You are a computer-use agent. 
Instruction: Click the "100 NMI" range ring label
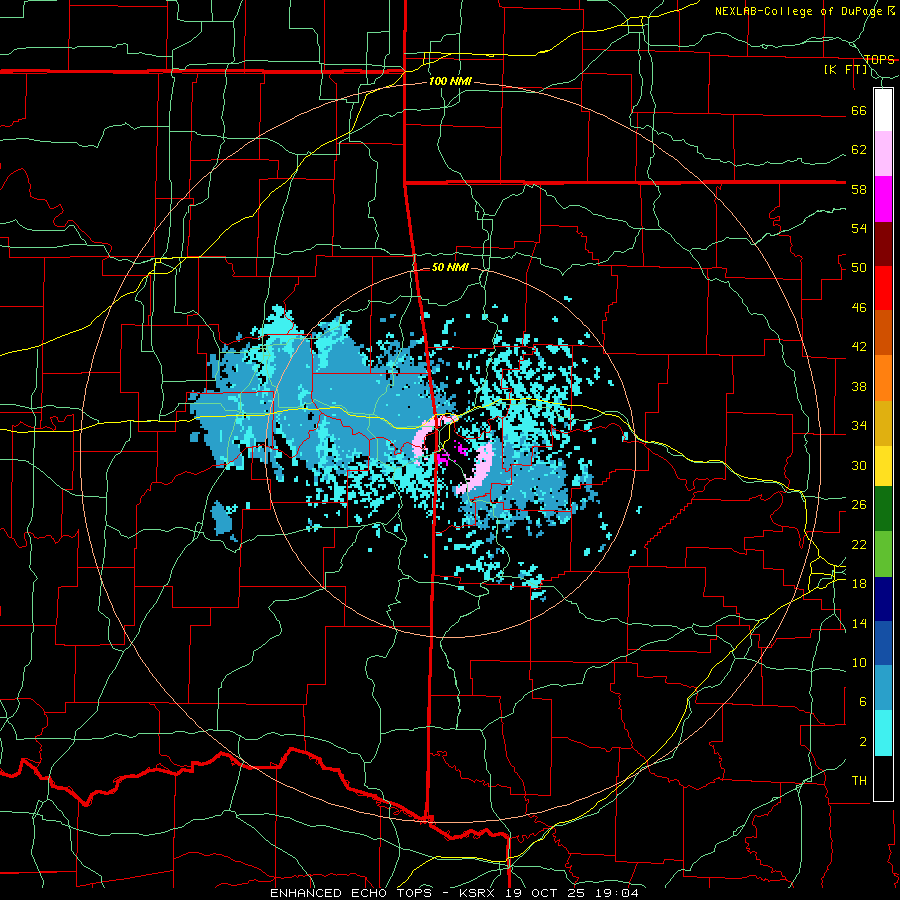(x=449, y=82)
